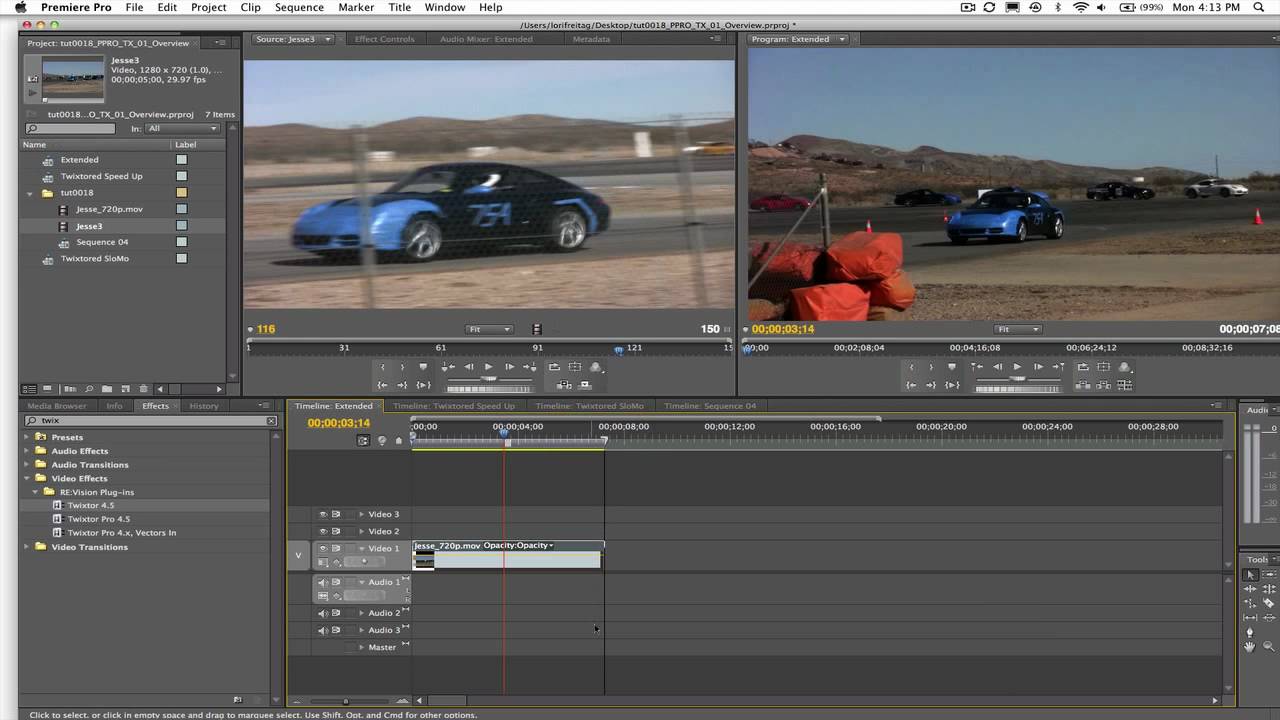This screenshot has width=1280, height=720.
Task: Collapse the tut0018 bin in Project panel
Action: 31,193
